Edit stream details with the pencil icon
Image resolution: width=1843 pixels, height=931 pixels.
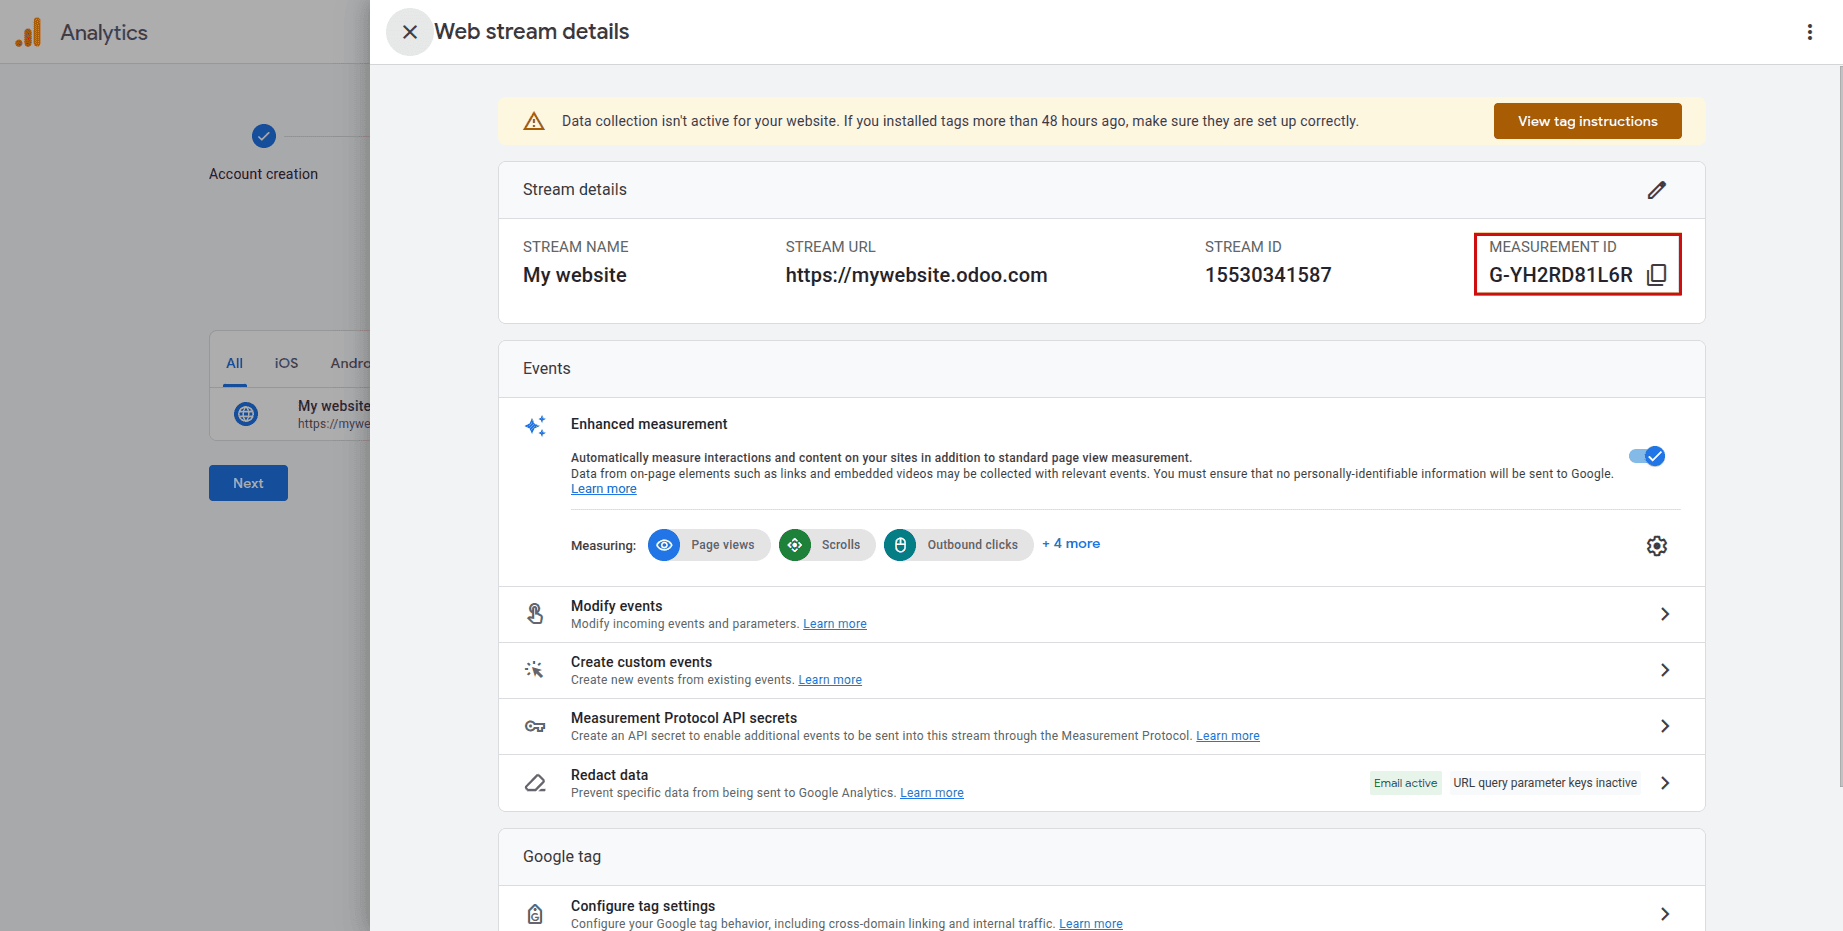1657,190
